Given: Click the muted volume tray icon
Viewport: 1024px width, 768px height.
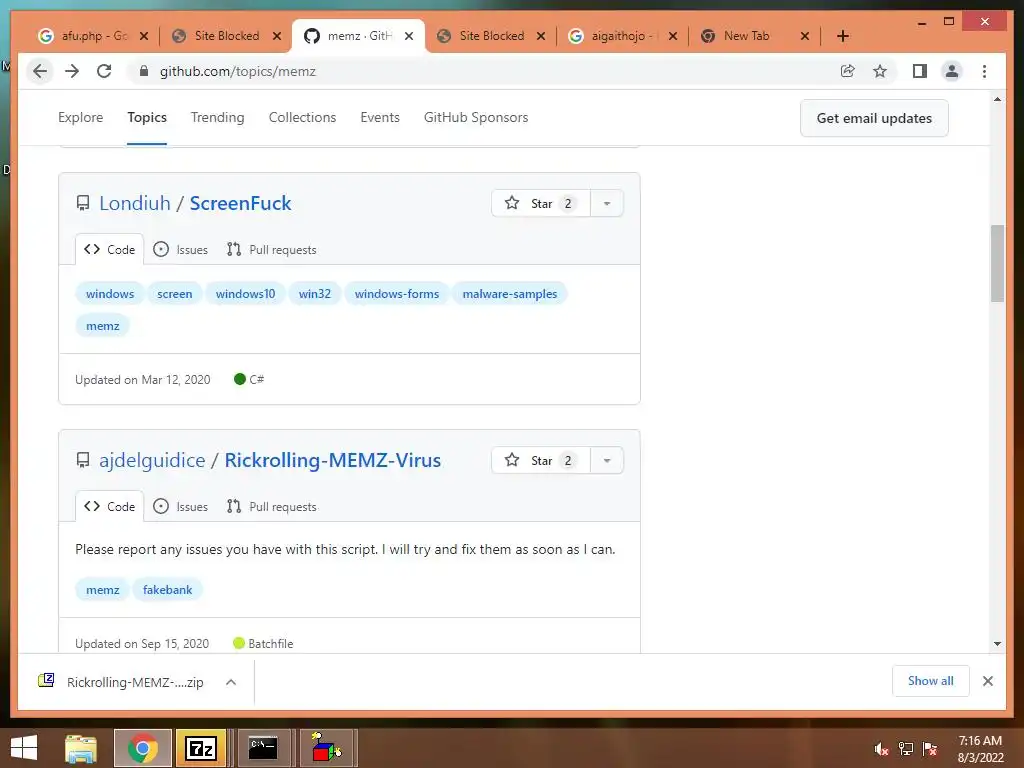Looking at the screenshot, I should click(882, 749).
